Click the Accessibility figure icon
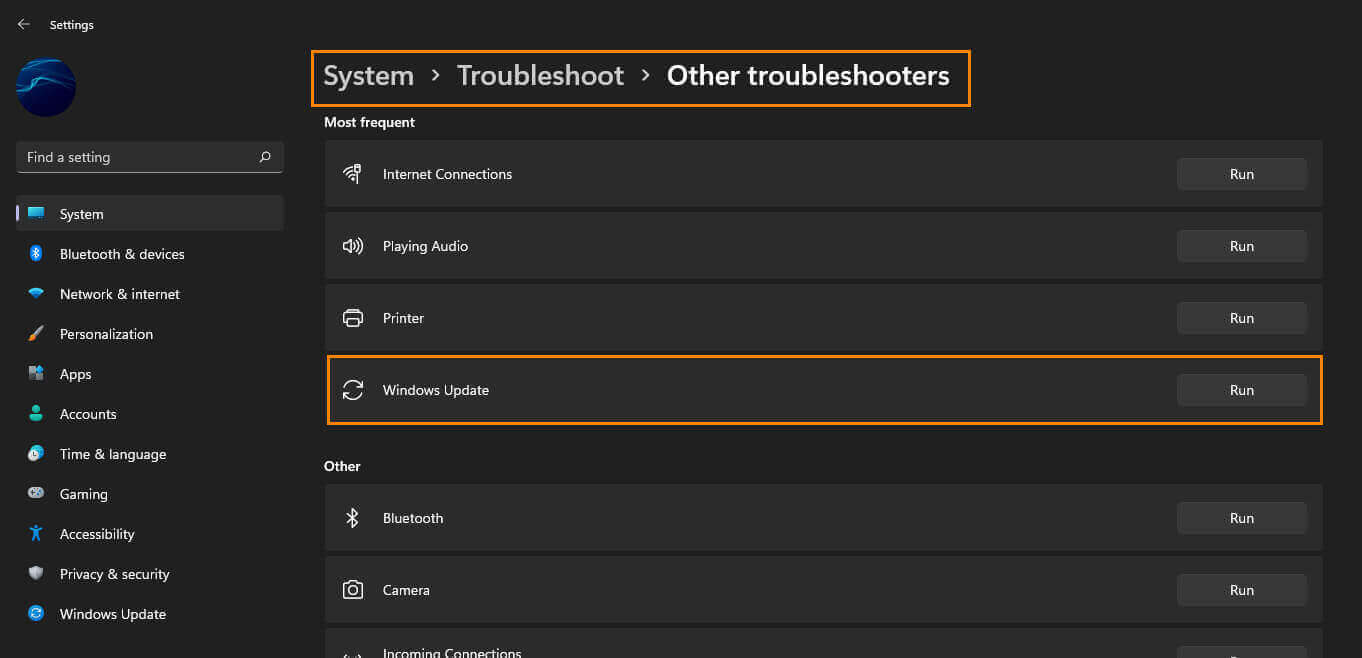 tap(36, 534)
